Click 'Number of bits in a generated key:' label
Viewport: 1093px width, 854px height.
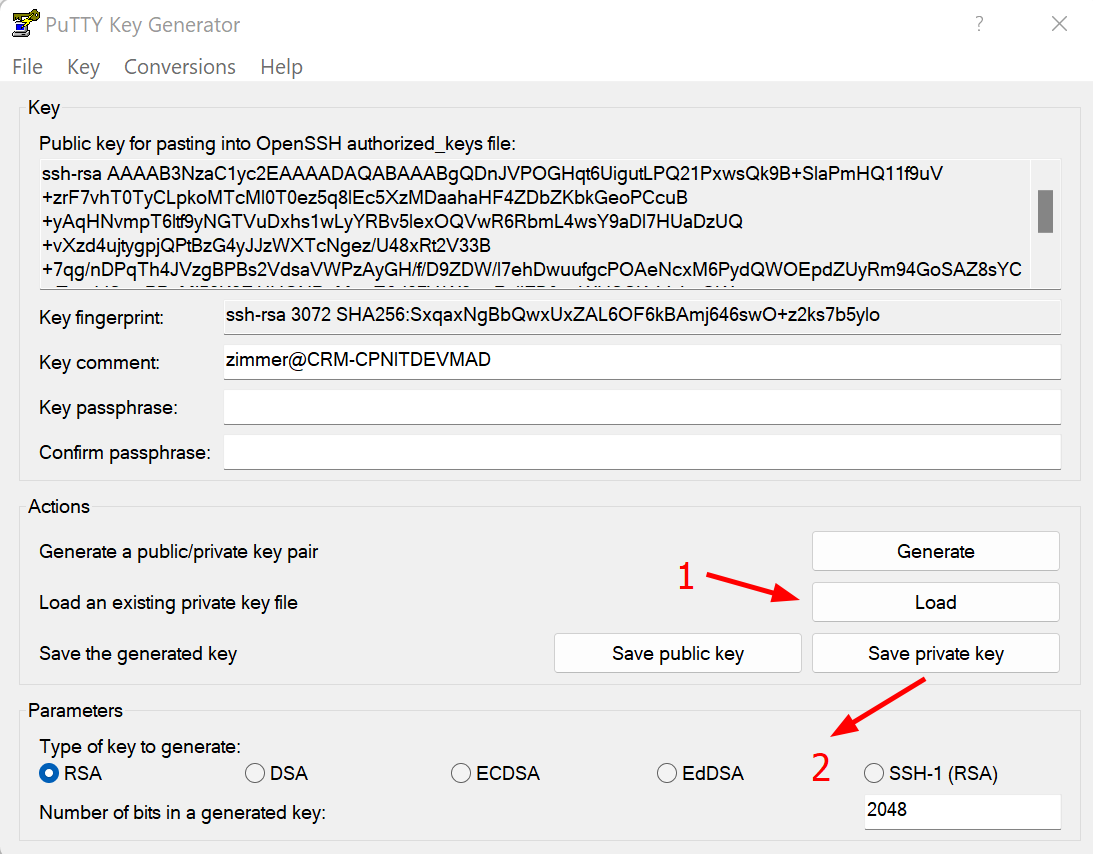point(183,813)
